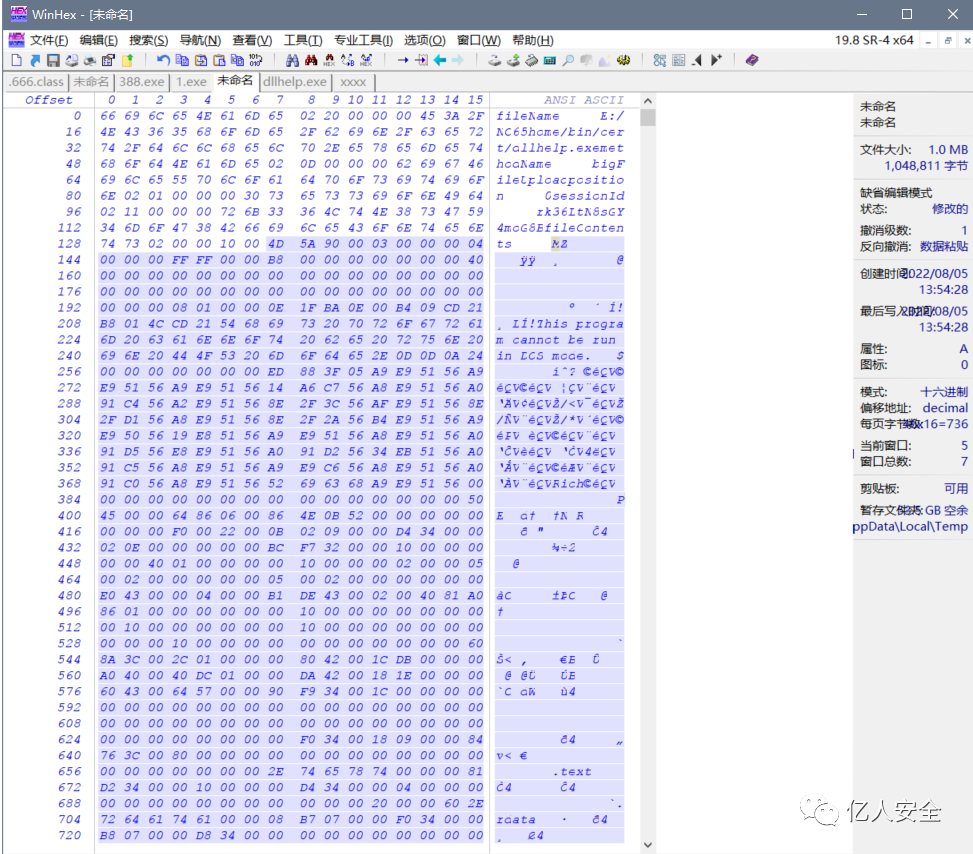The height and width of the screenshot is (854, 973).
Task: Switch to the dllhelp.exe tab
Action: (x=294, y=82)
